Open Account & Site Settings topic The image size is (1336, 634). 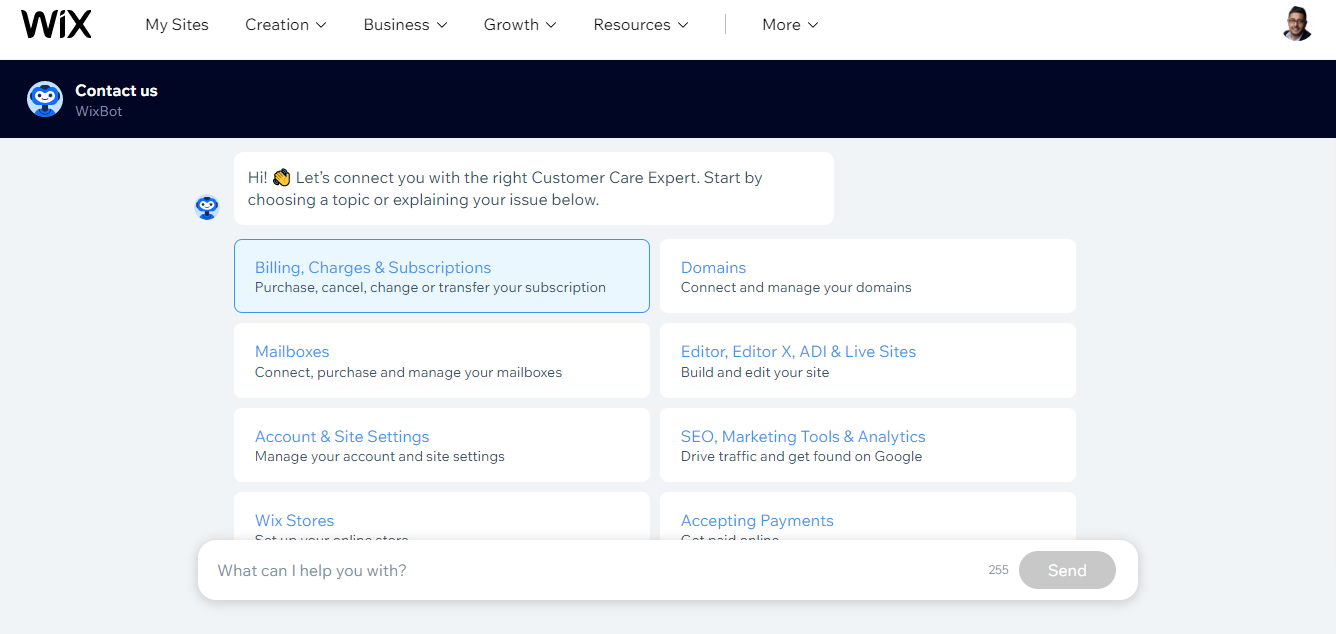point(441,445)
